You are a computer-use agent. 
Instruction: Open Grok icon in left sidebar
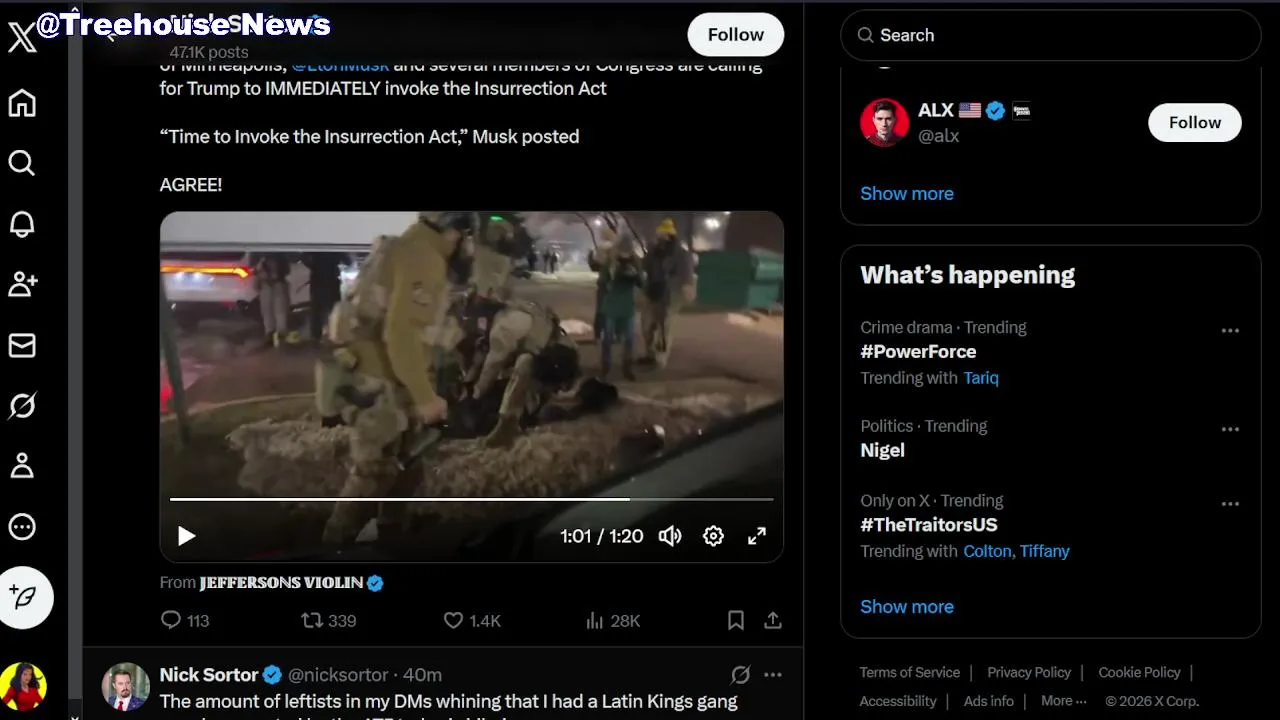(22, 405)
